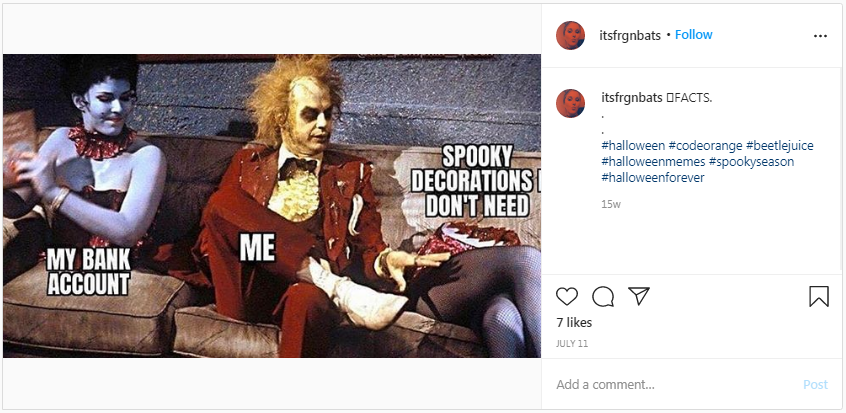Open the #halloweenforever hashtag

coord(653,178)
